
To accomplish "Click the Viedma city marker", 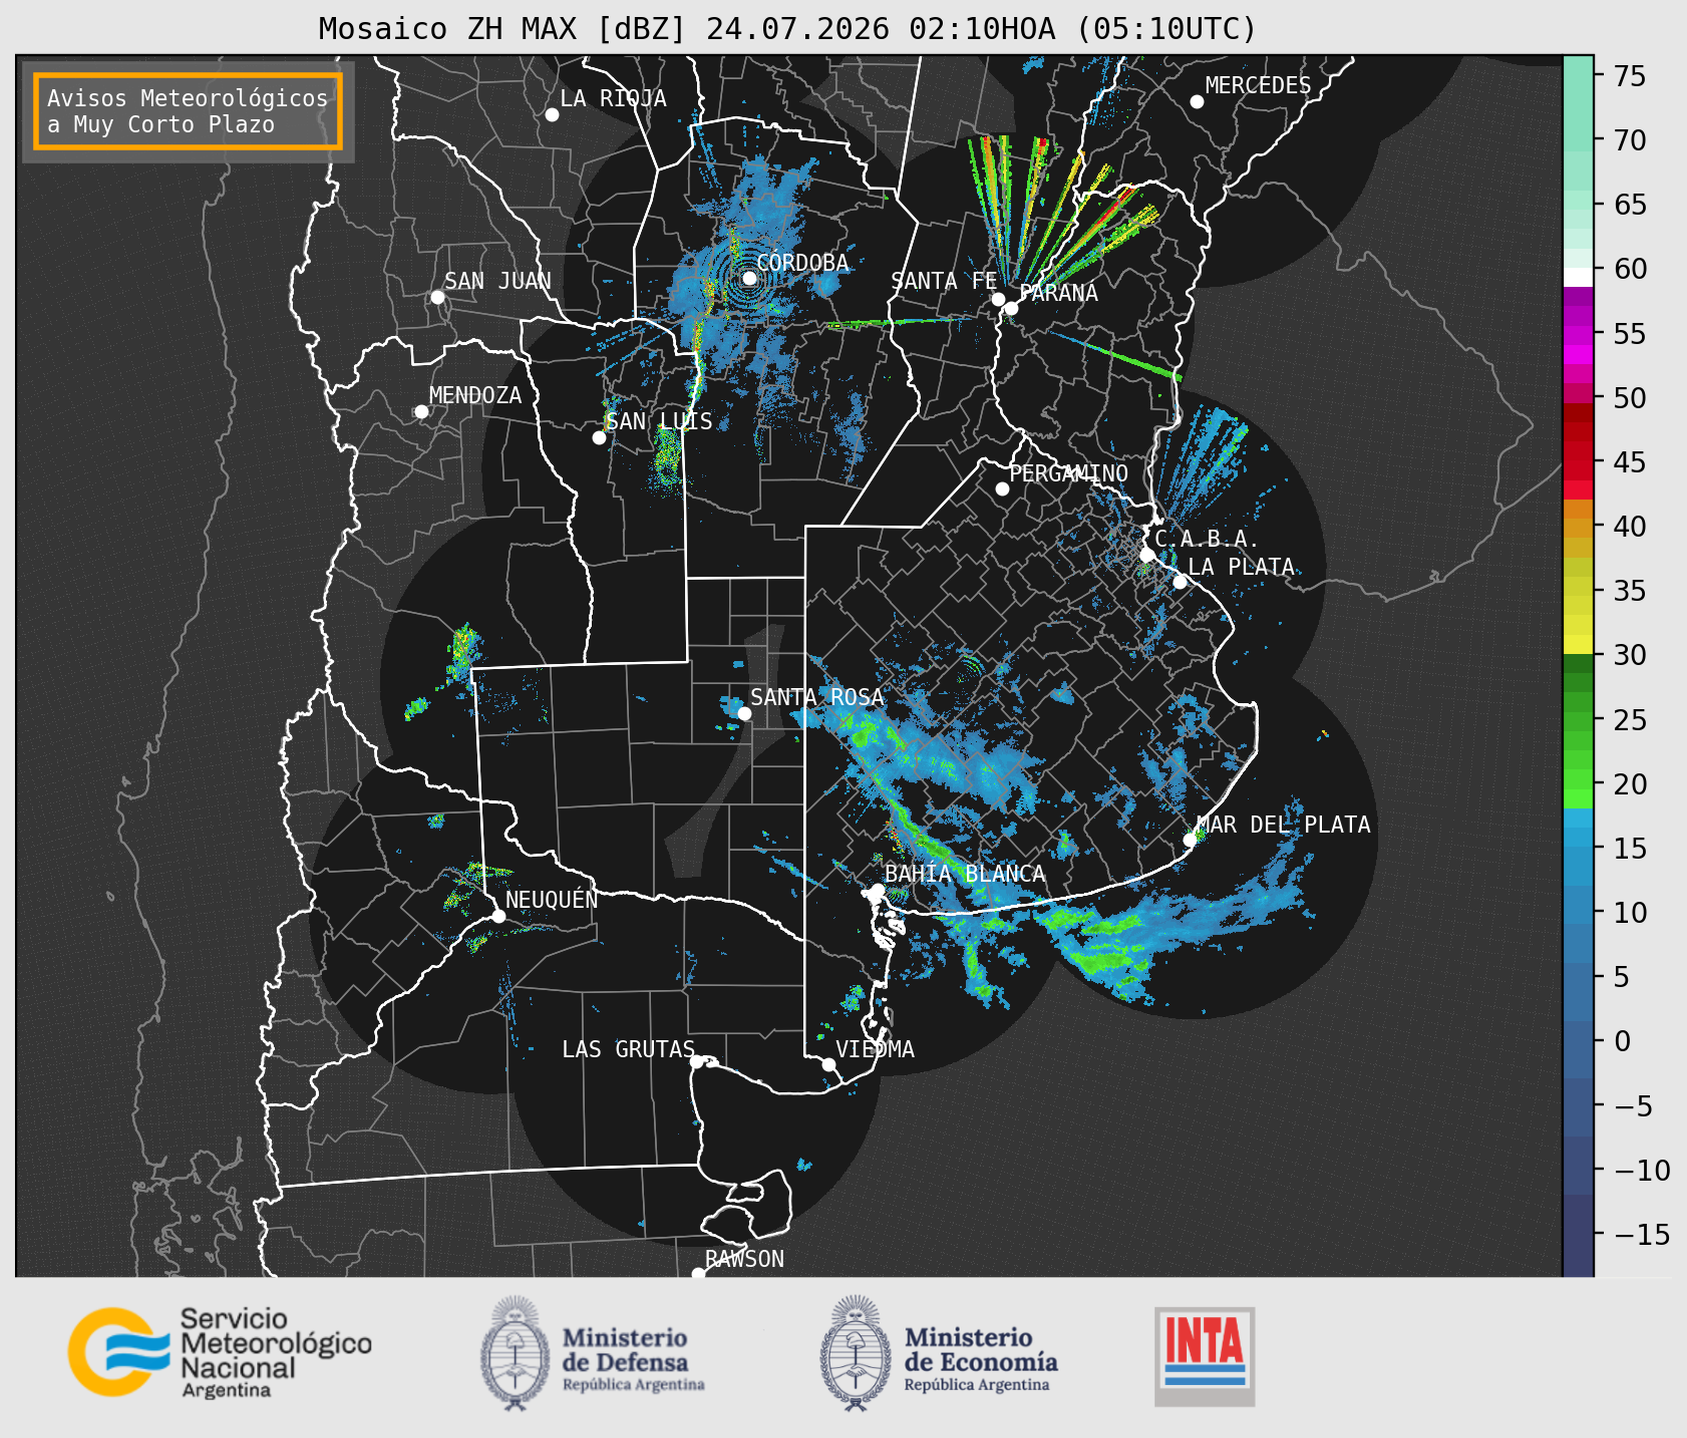I will [x=829, y=1064].
